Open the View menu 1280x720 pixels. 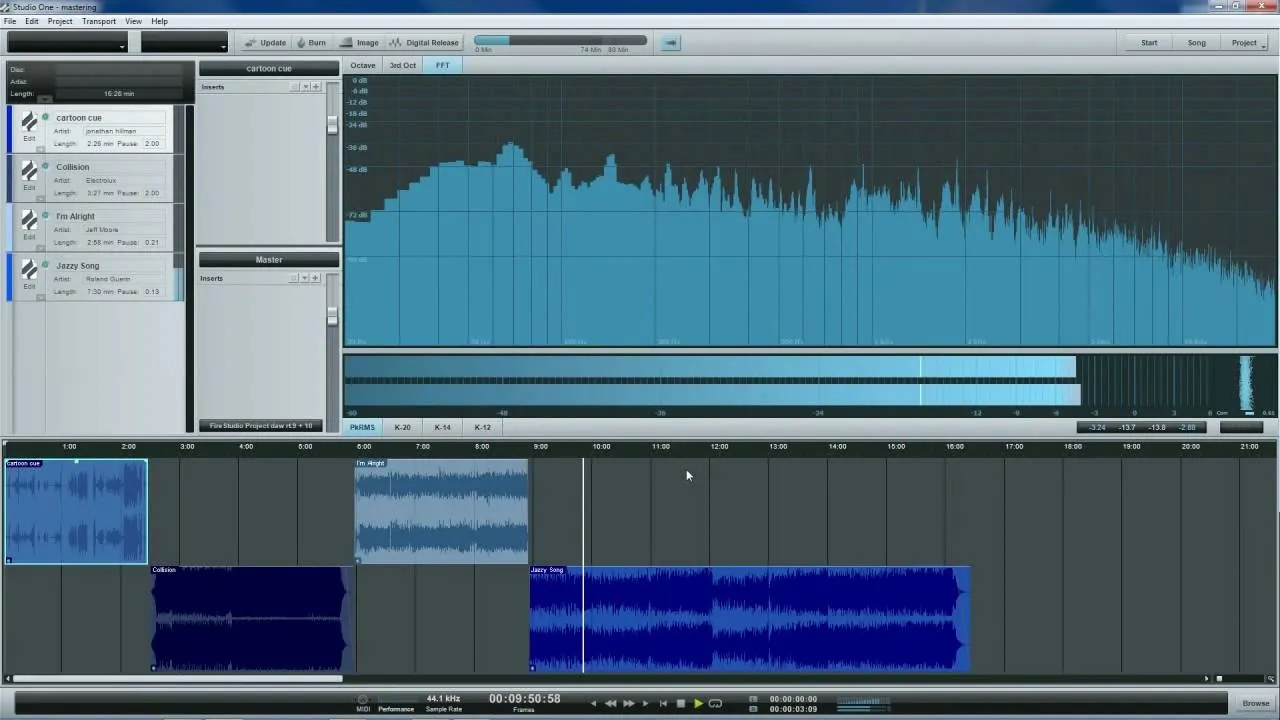click(133, 21)
